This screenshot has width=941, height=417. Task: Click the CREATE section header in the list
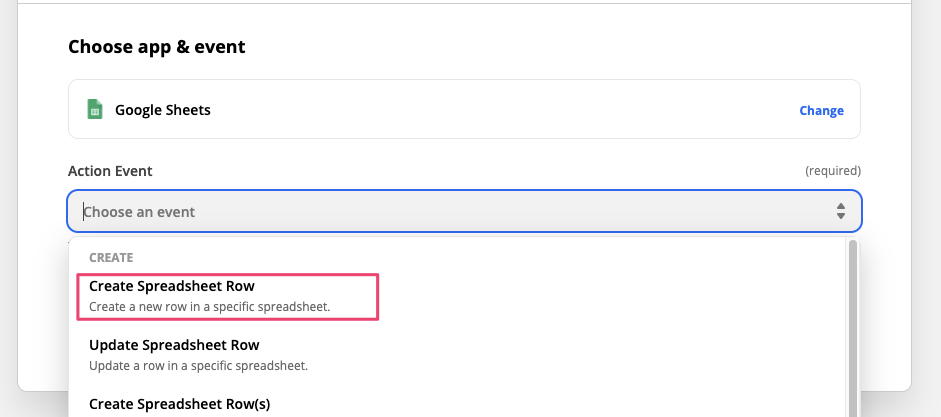[111, 258]
